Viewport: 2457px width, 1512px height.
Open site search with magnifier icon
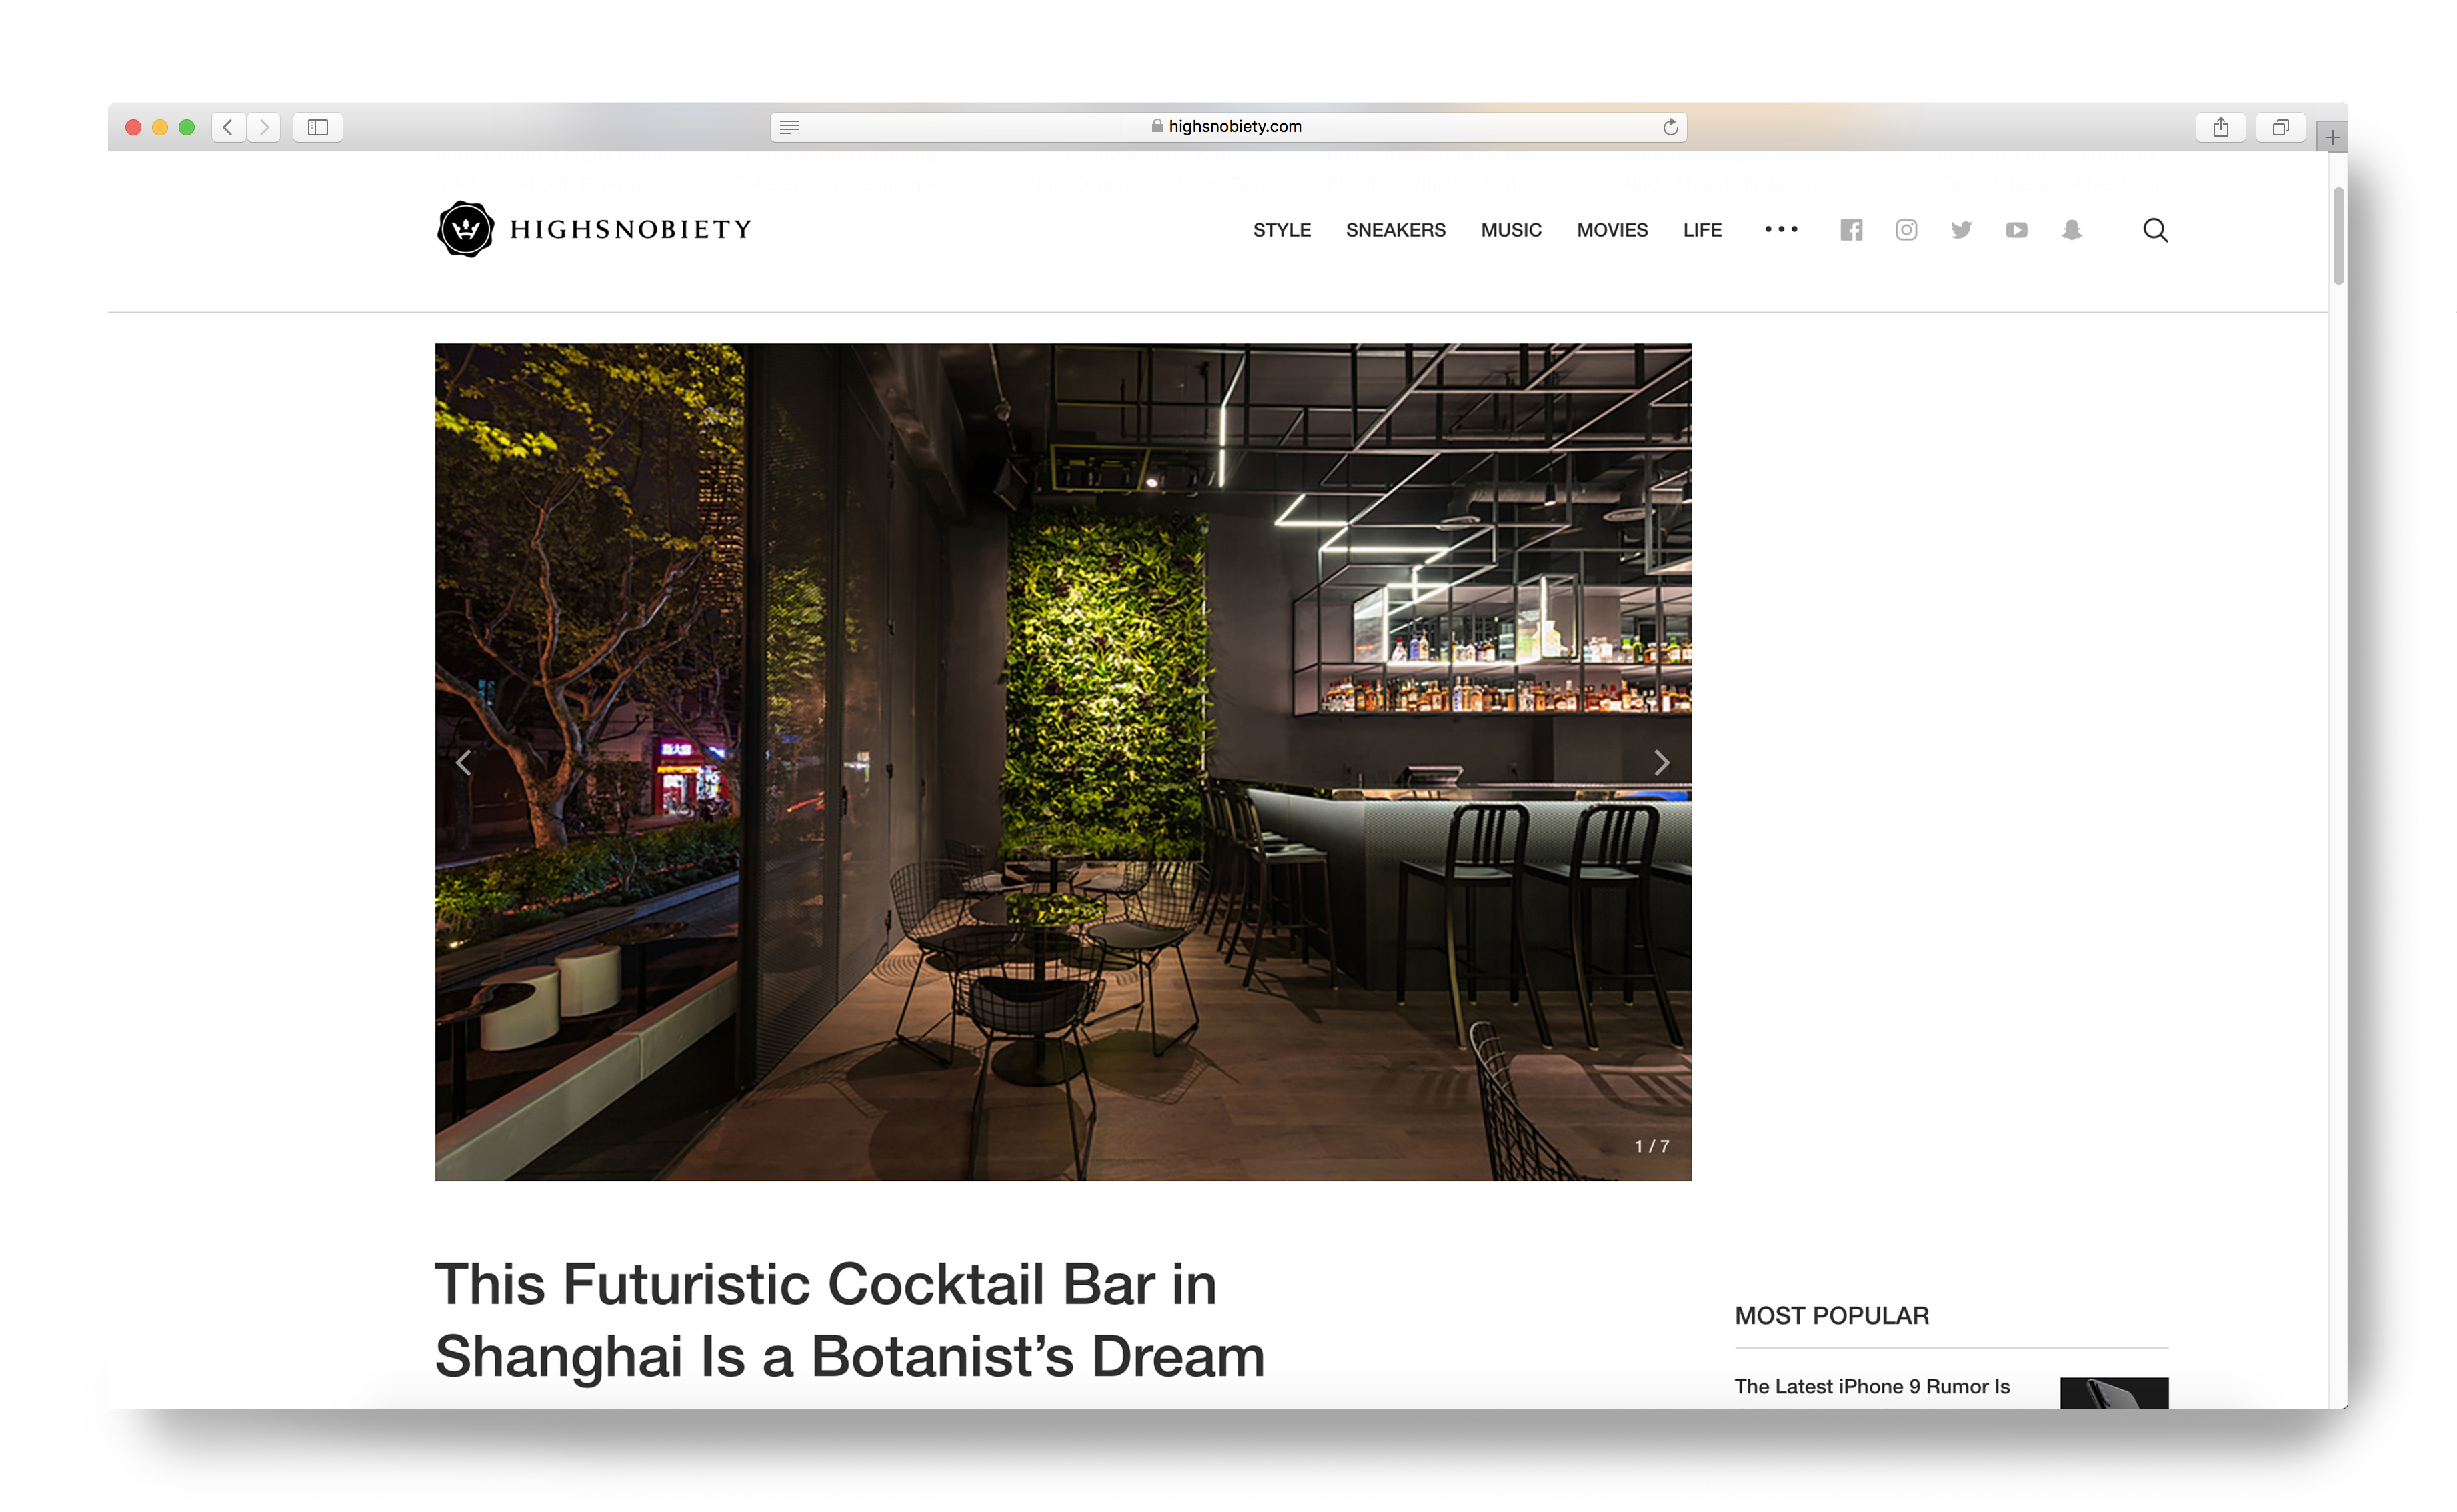click(x=2155, y=230)
